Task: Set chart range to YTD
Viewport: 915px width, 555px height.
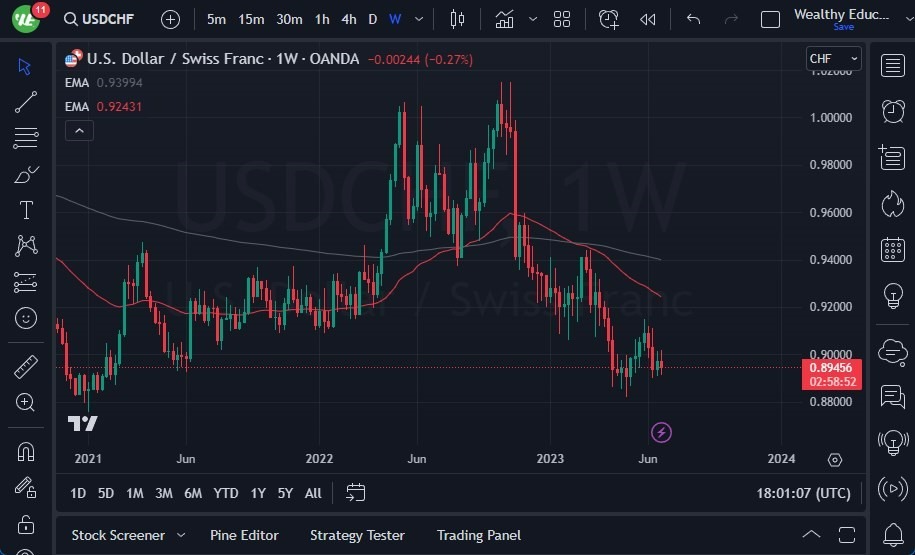Action: [x=226, y=493]
